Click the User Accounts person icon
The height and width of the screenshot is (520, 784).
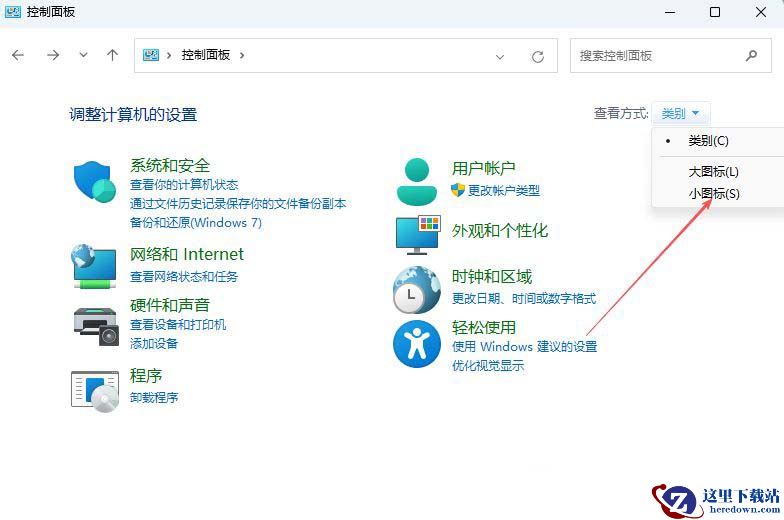coord(418,181)
